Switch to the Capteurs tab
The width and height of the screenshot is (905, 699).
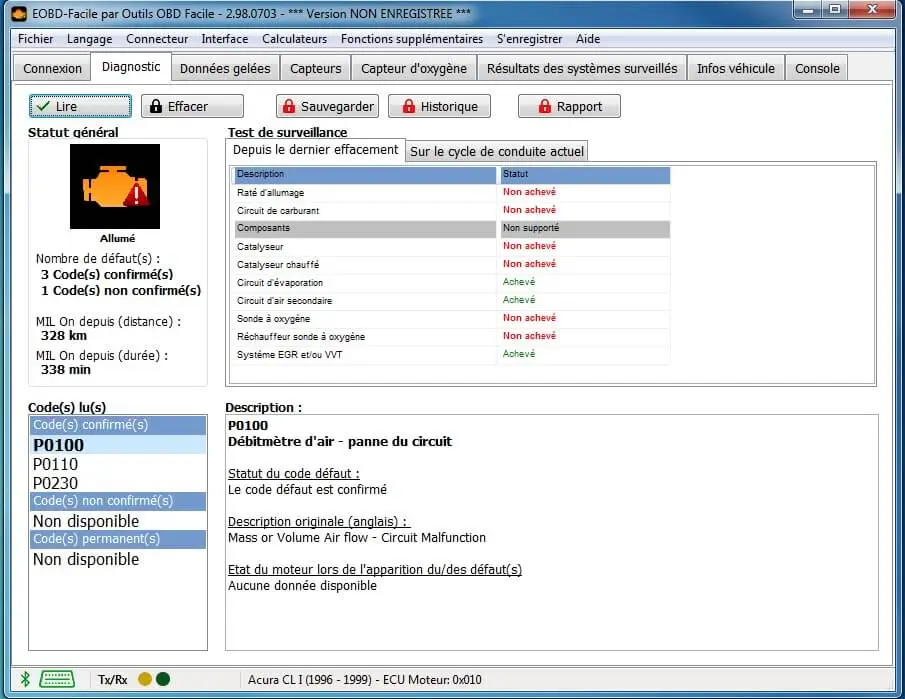[316, 69]
